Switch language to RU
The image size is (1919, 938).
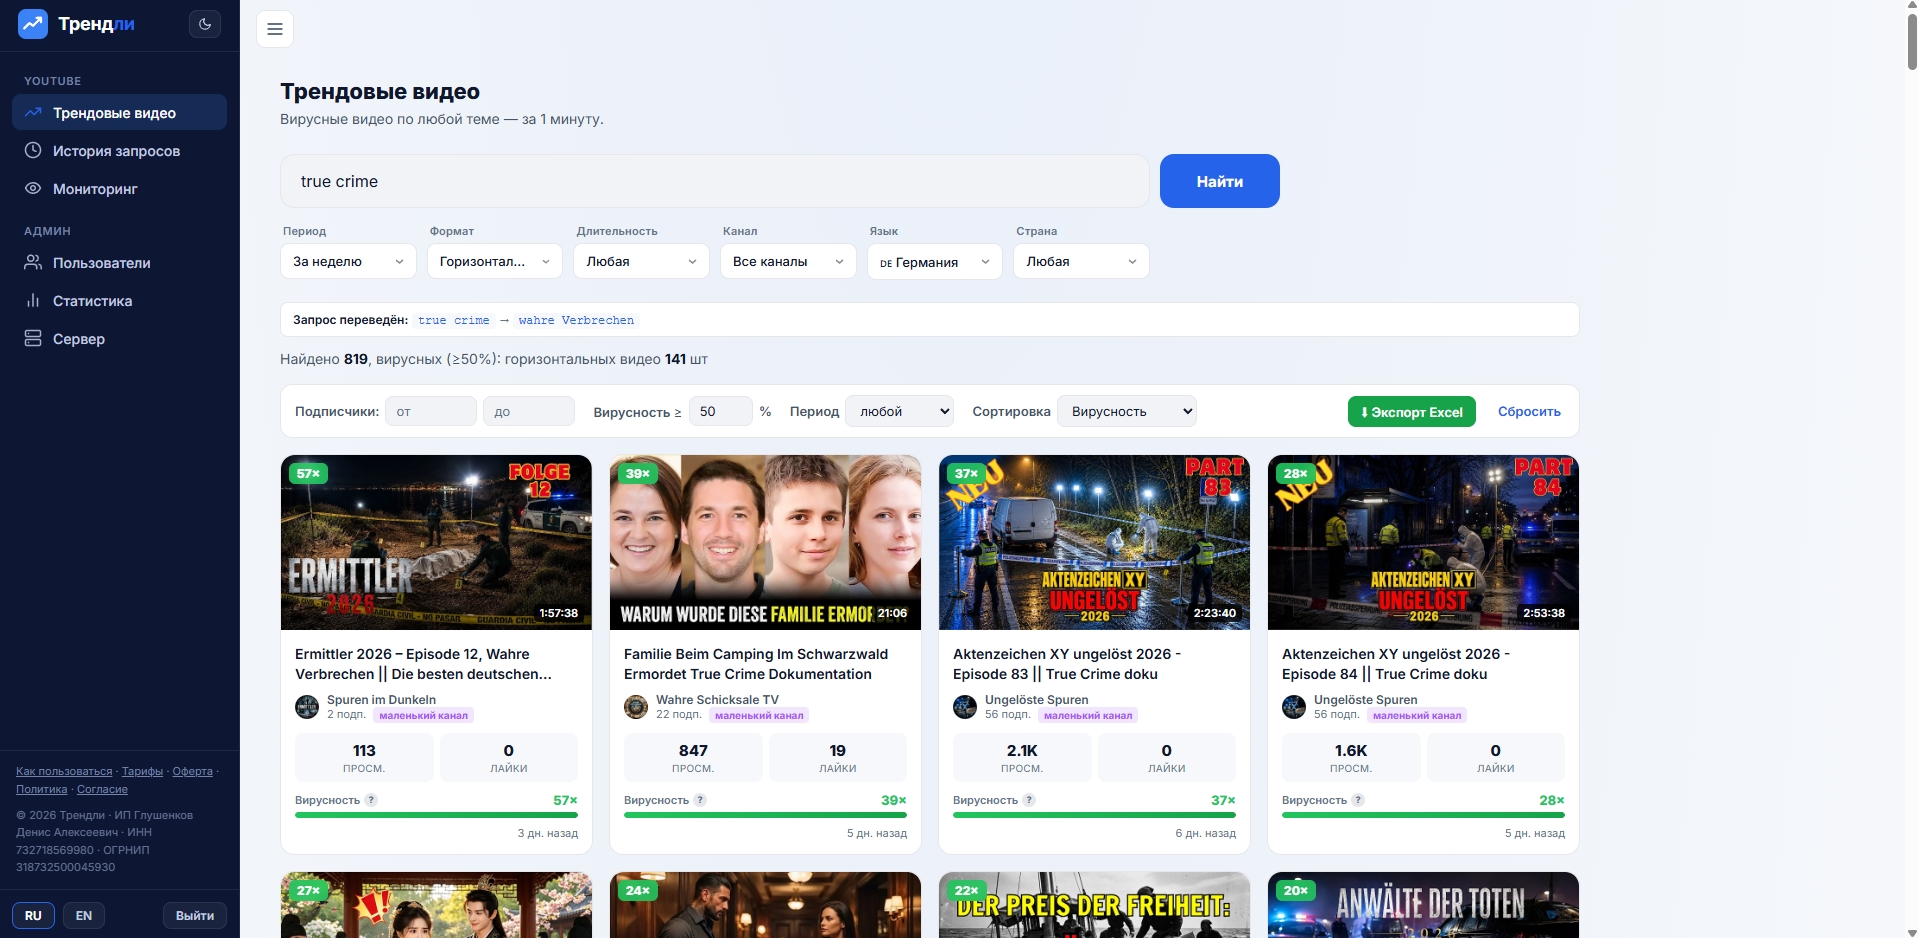click(x=34, y=915)
